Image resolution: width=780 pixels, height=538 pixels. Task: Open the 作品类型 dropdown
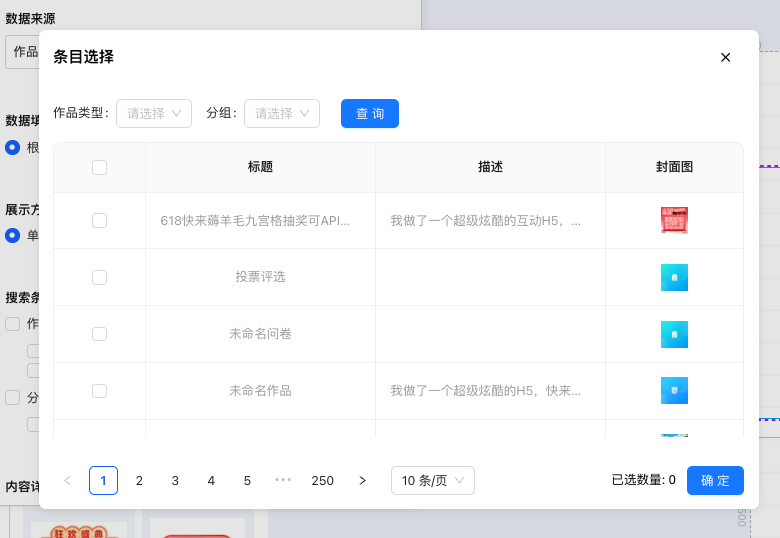tap(154, 114)
